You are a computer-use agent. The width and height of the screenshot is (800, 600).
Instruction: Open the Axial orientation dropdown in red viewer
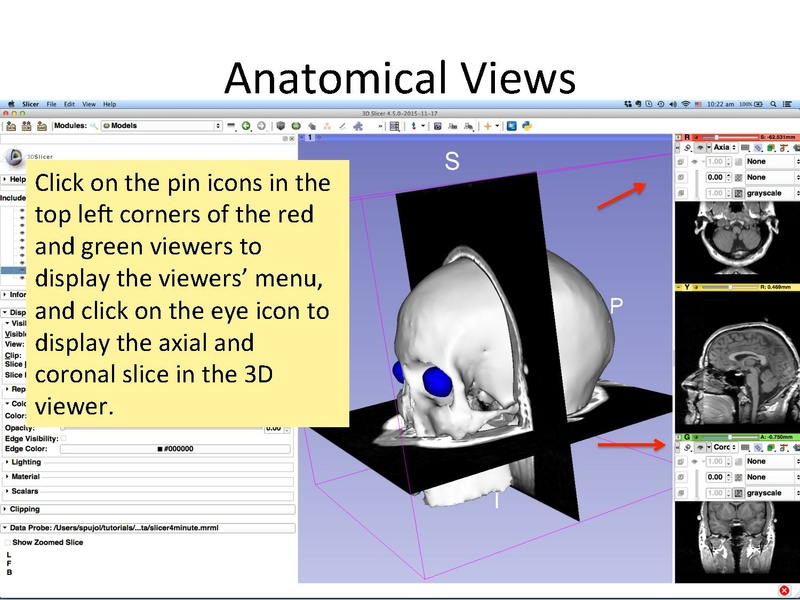coord(723,147)
